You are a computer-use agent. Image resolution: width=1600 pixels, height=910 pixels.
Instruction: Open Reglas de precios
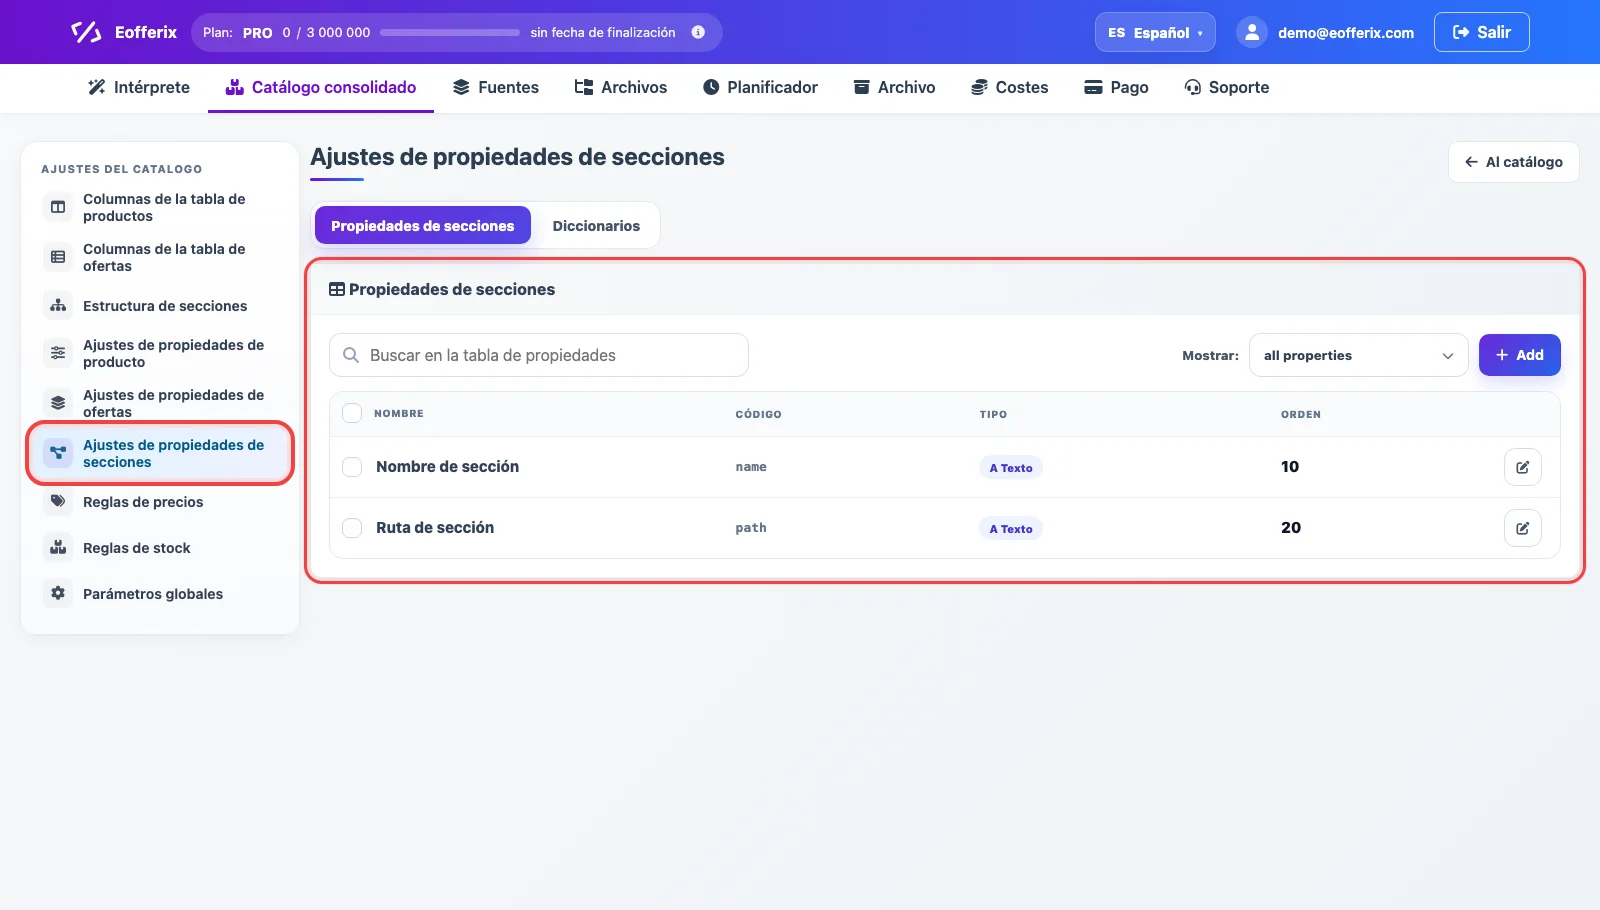pyautogui.click(x=160, y=501)
